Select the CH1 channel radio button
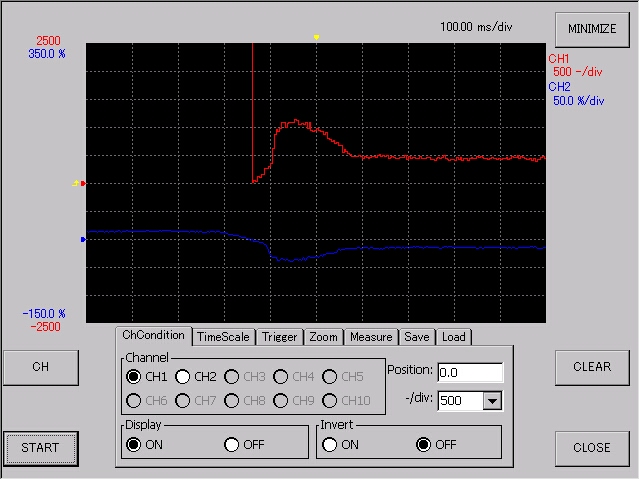 pos(133,377)
